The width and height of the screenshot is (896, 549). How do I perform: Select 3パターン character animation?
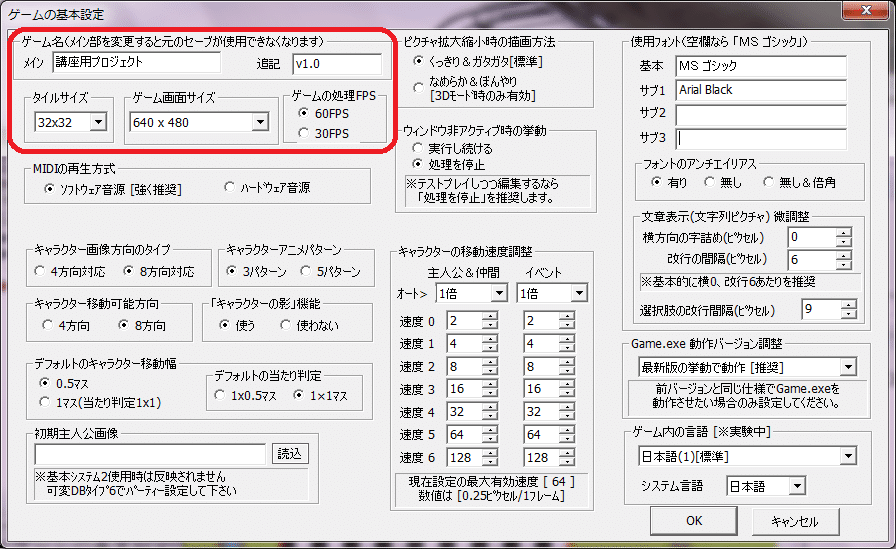tap(231, 271)
